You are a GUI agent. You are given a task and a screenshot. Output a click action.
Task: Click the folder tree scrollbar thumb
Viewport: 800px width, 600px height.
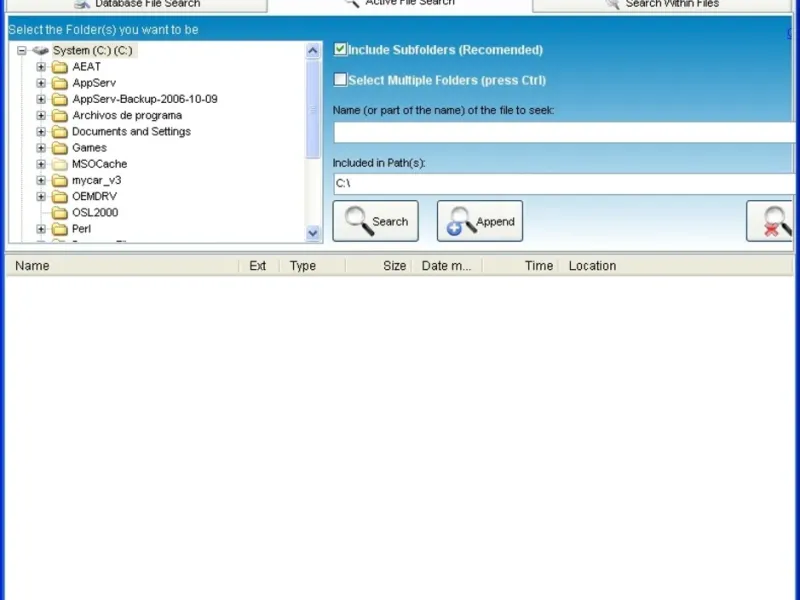(x=313, y=109)
